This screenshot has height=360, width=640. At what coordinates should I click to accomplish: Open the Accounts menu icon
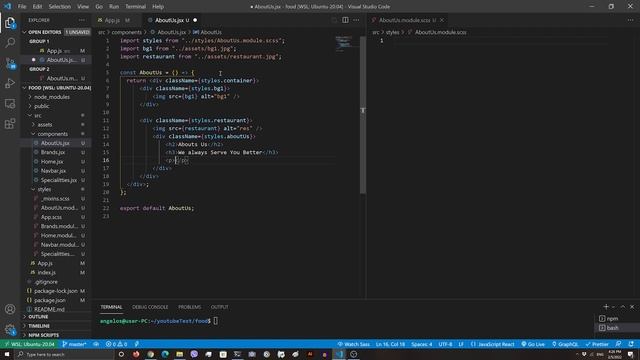coord(10,309)
